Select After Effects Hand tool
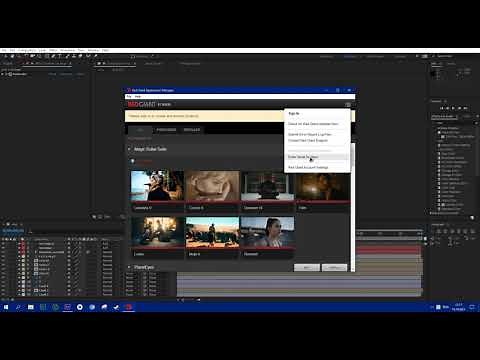 tap(12, 56)
